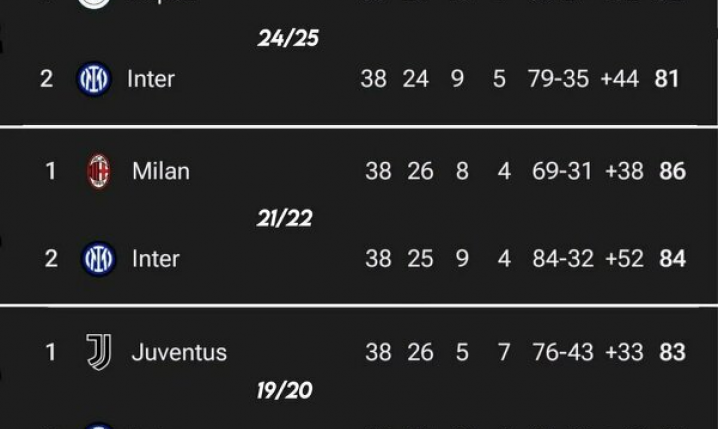Click Milan's 86 points total
This screenshot has width=718, height=429.
pos(672,172)
